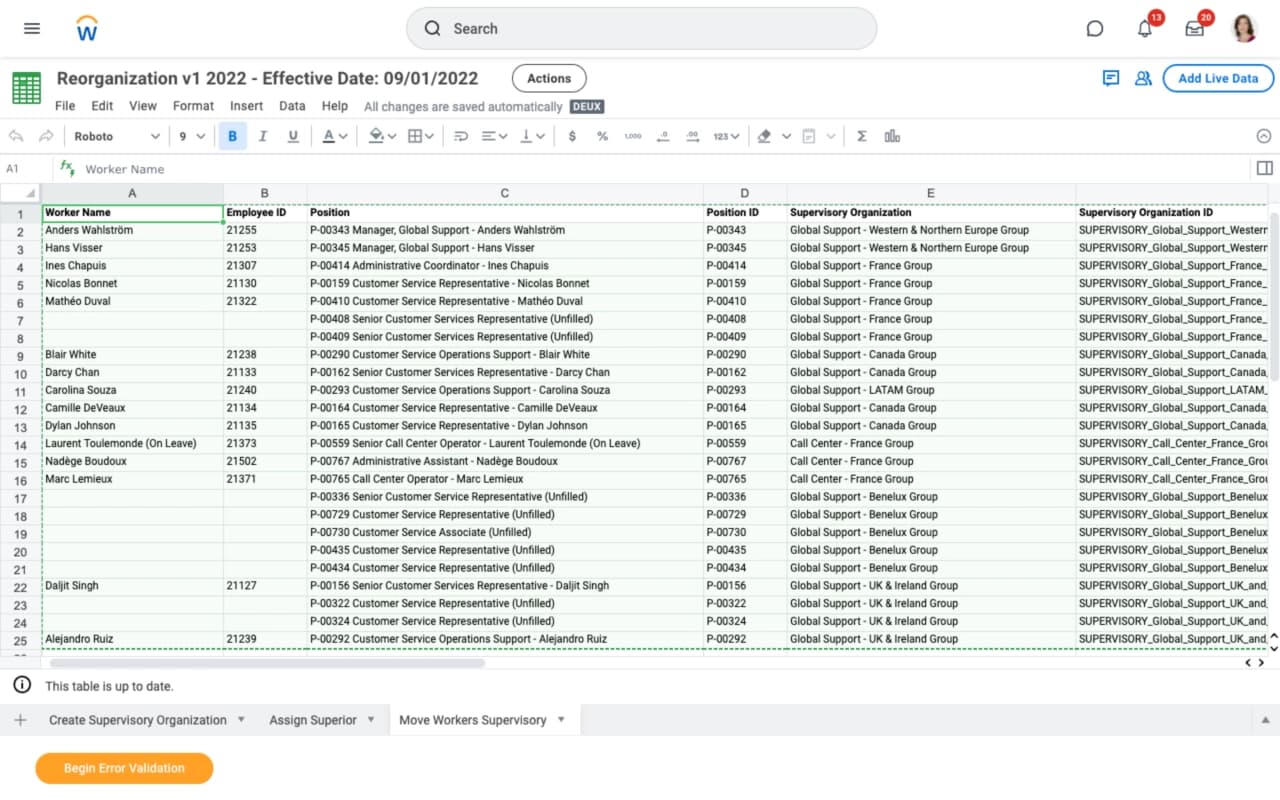Image resolution: width=1280 pixels, height=800 pixels.
Task: Expand the Assign Superior sheet tab arrow
Action: [x=371, y=719]
